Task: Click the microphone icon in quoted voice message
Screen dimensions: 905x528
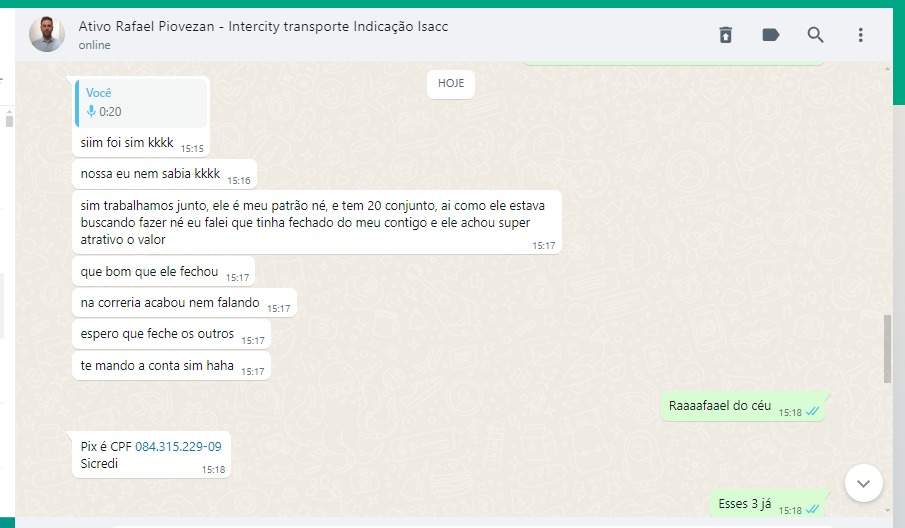Action: [x=91, y=112]
